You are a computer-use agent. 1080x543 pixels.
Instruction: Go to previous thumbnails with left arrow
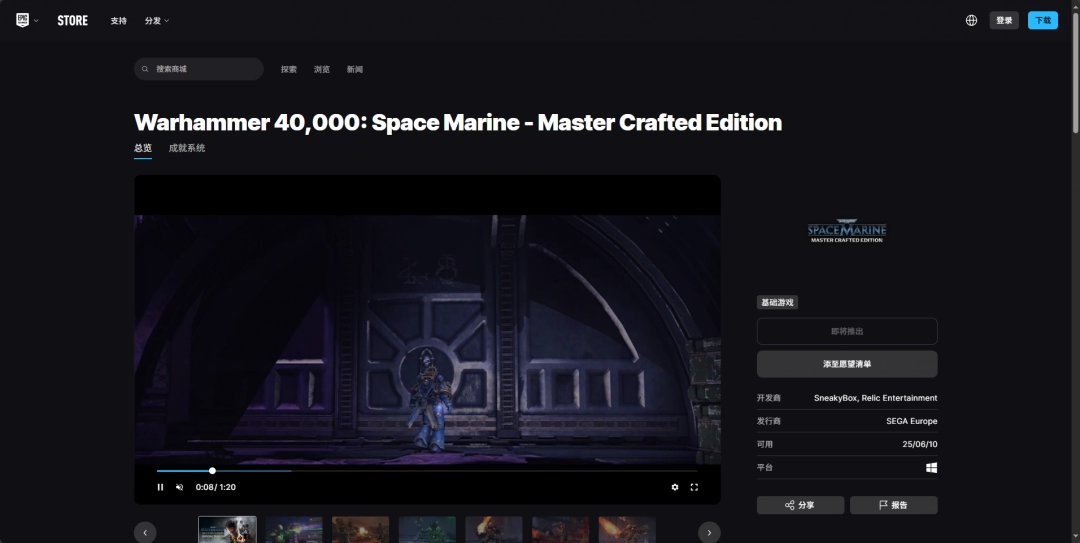pos(145,533)
